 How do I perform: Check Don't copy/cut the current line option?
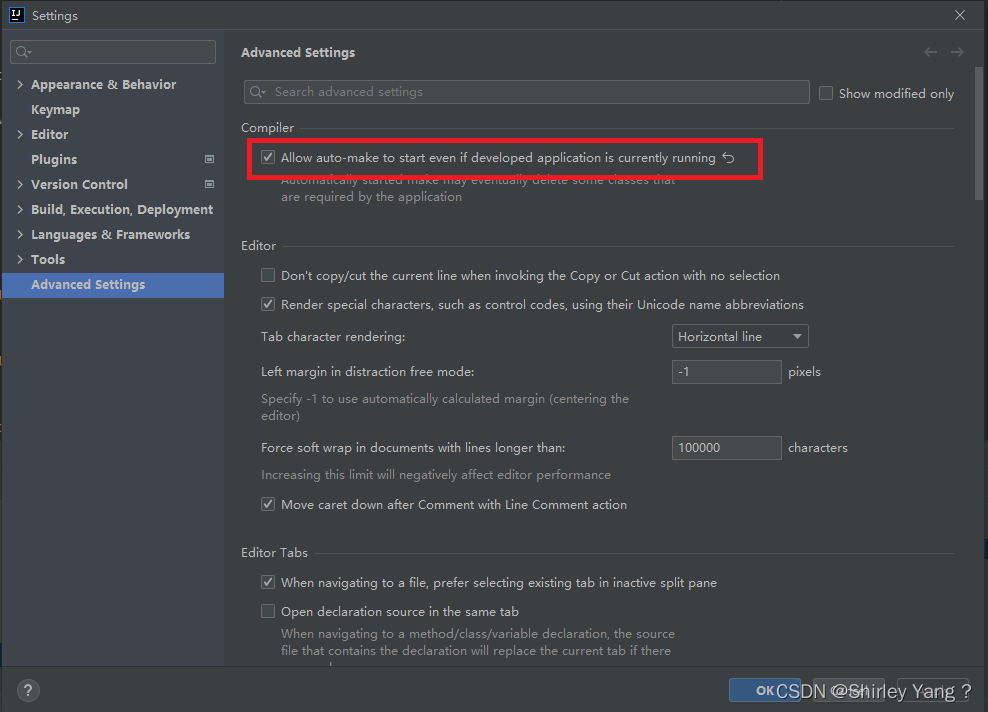(x=268, y=275)
